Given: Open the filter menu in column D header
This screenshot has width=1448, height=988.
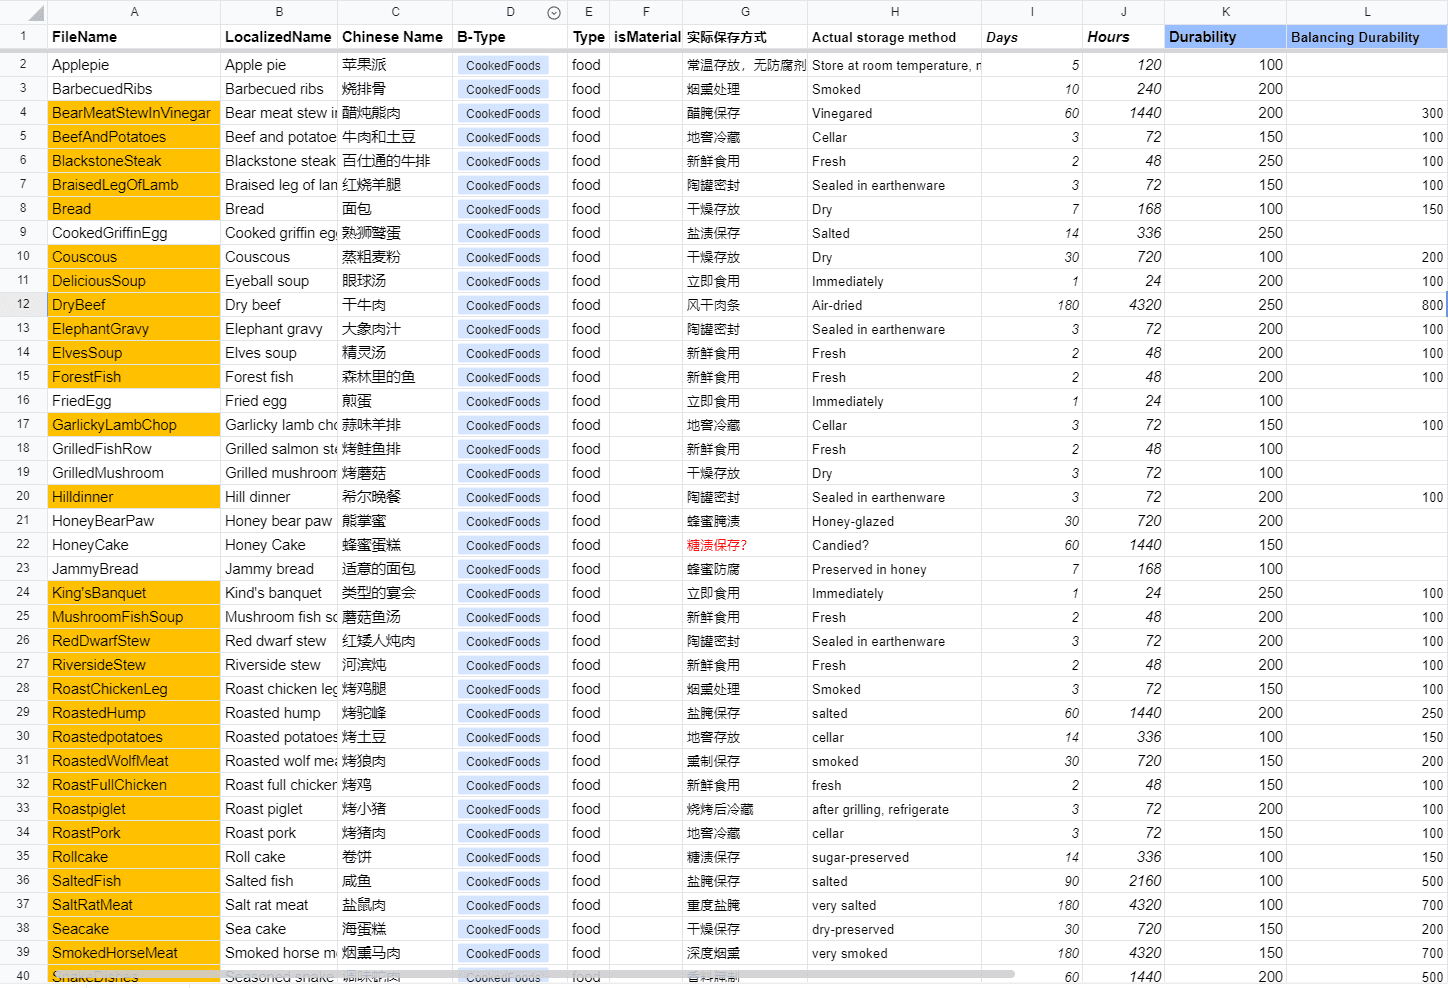Looking at the screenshot, I should [554, 13].
